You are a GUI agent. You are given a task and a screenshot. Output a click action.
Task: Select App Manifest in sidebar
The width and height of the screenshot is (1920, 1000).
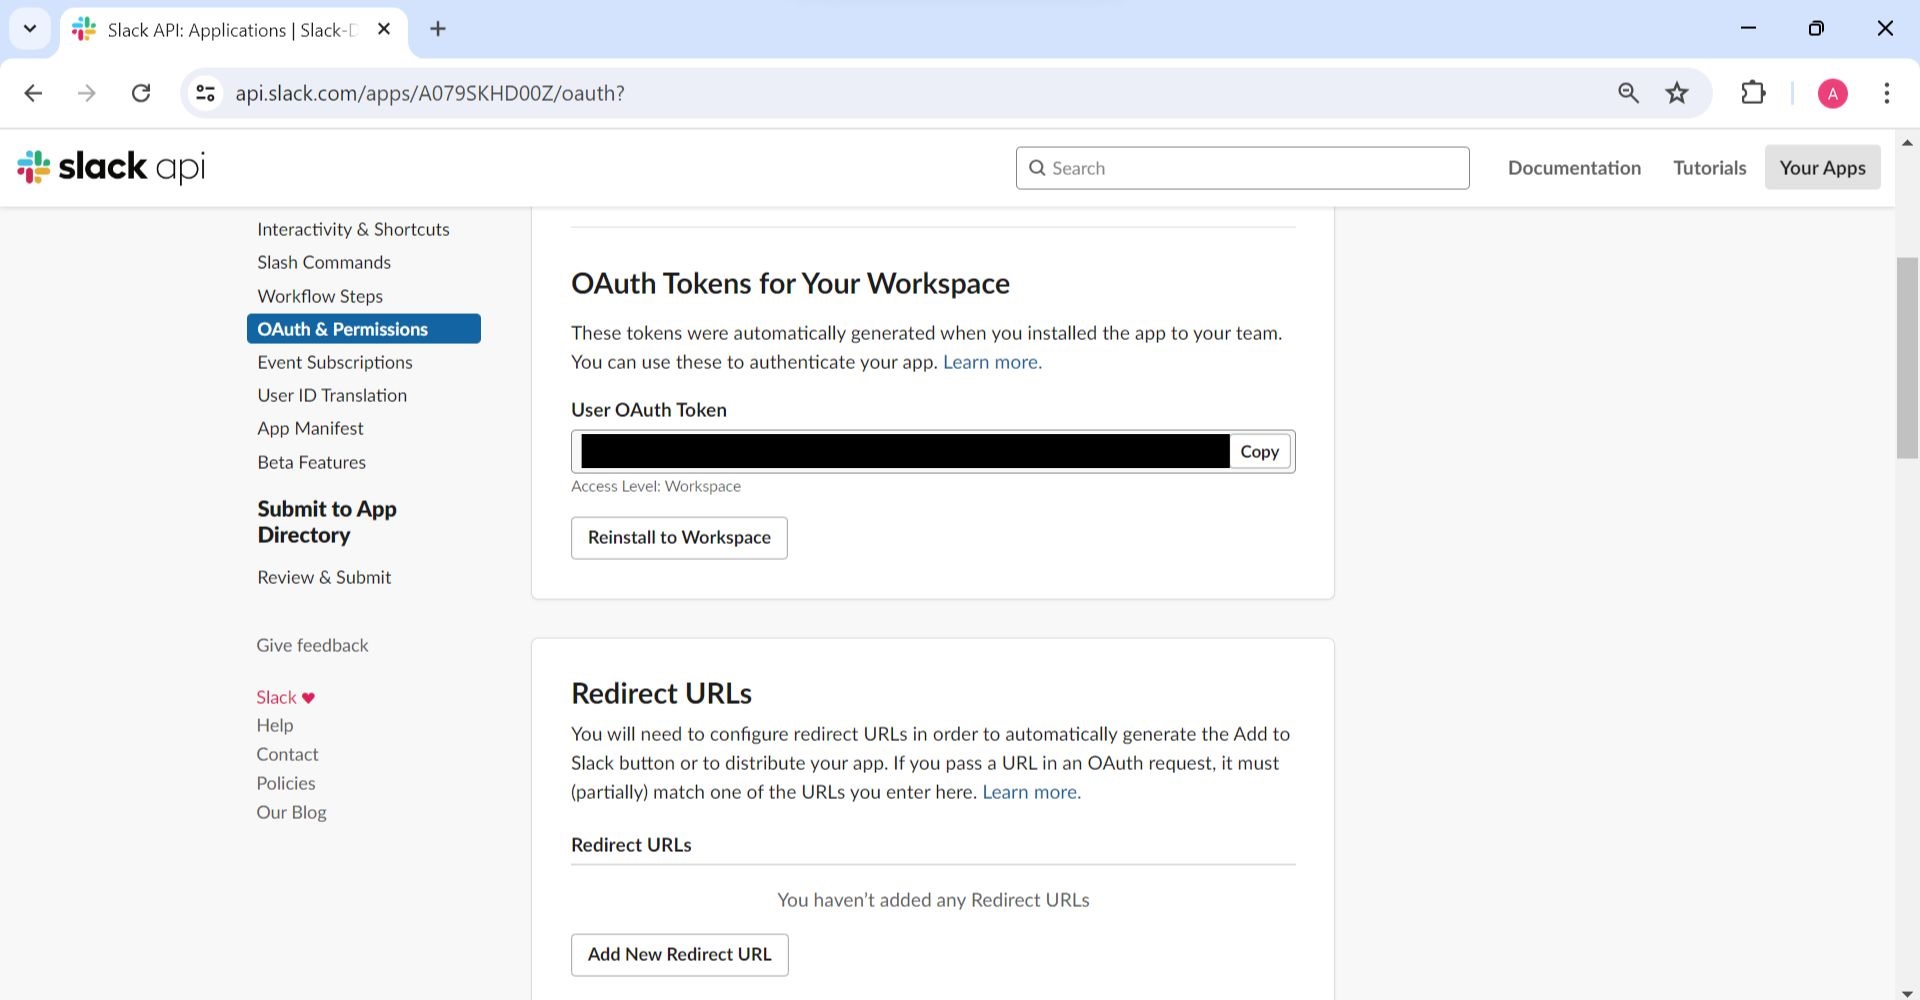[x=310, y=428]
